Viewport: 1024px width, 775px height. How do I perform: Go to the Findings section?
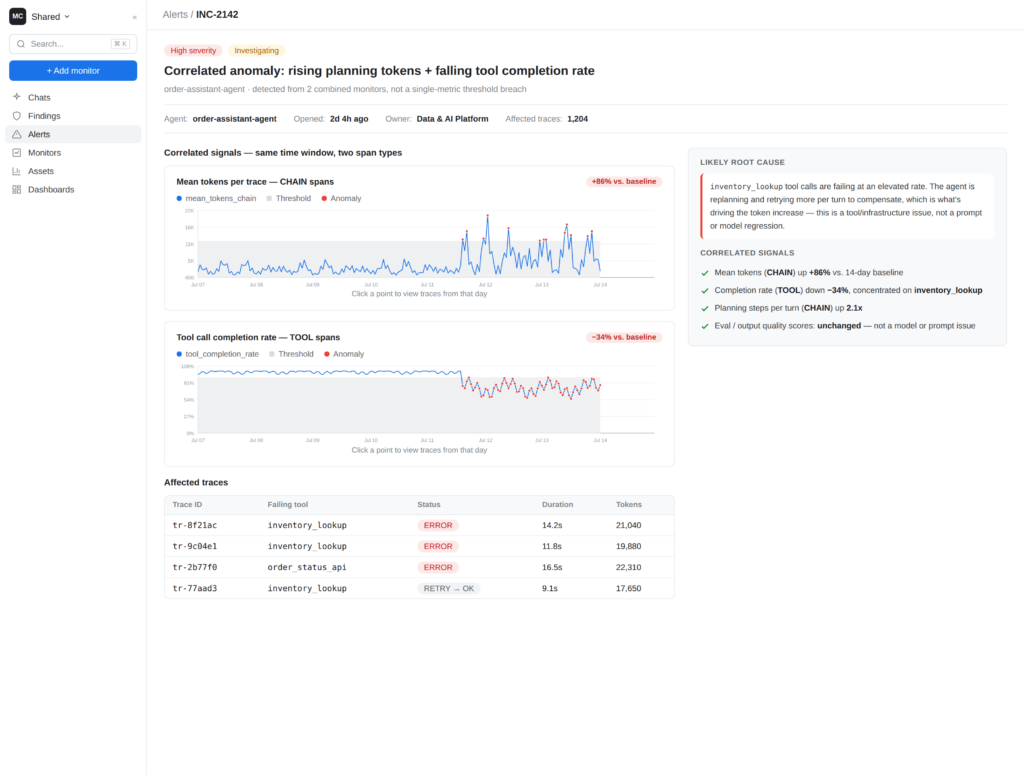[x=73, y=116]
